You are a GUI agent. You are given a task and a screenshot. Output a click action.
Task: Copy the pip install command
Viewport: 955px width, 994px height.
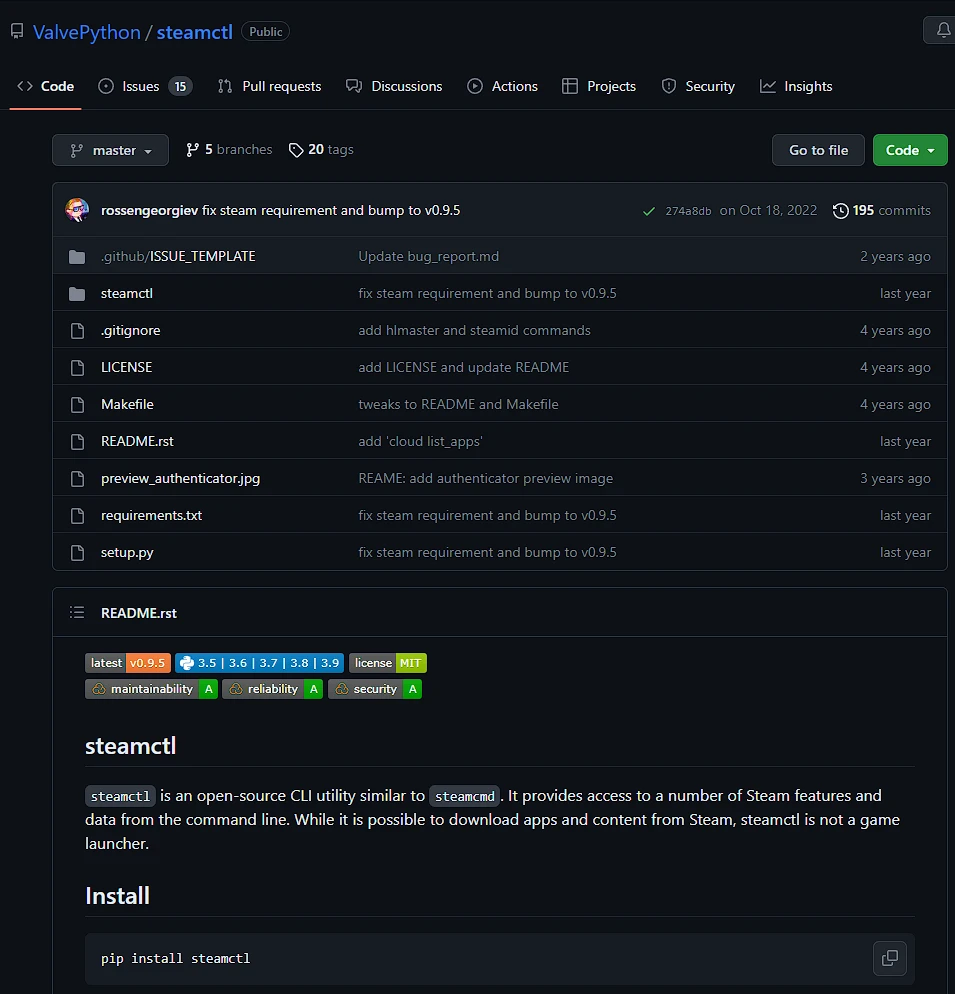[x=889, y=958]
